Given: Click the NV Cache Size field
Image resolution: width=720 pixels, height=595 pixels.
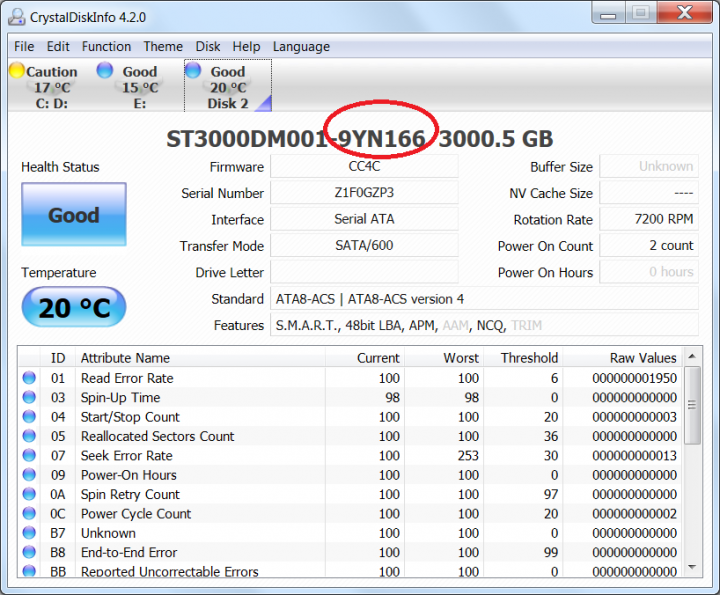Looking at the screenshot, I should [649, 192].
